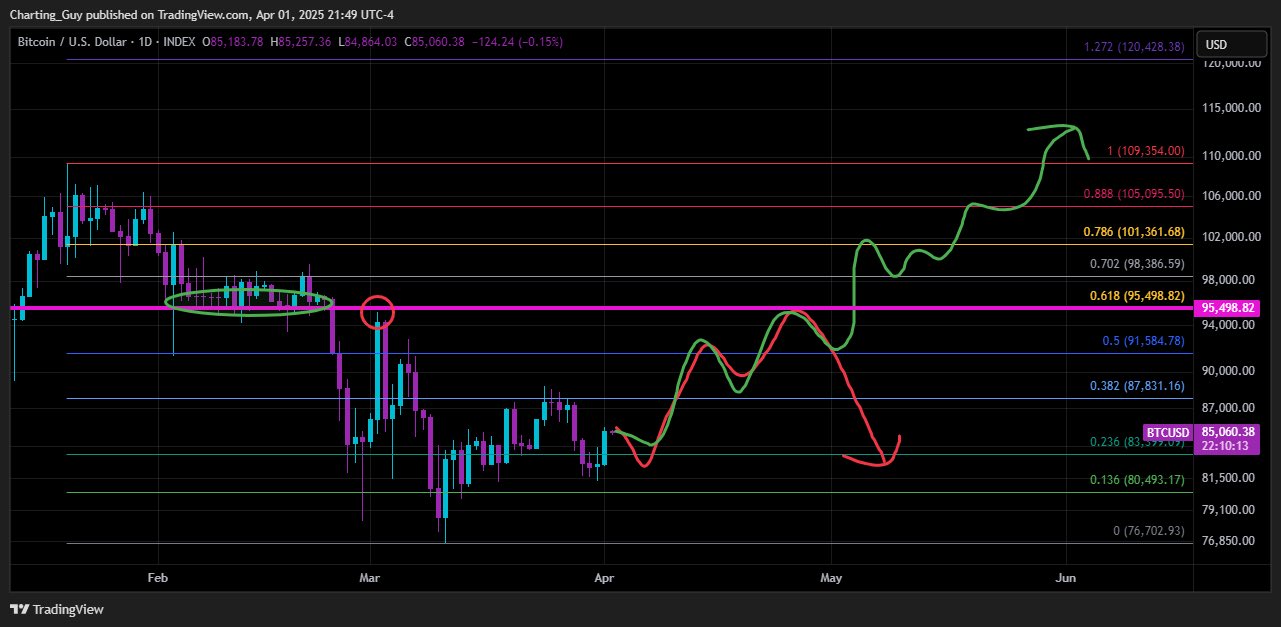The width and height of the screenshot is (1281, 627).
Task: Click the Close value C85,060.38
Action: pyautogui.click(x=437, y=42)
